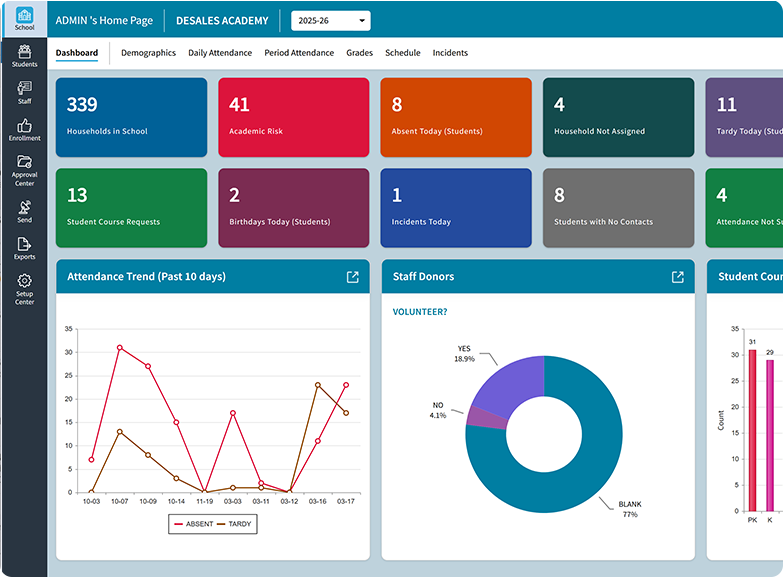Viewport: 783px width, 577px height.
Task: Toggle the ABSENT series in chart legend
Action: coord(194,524)
